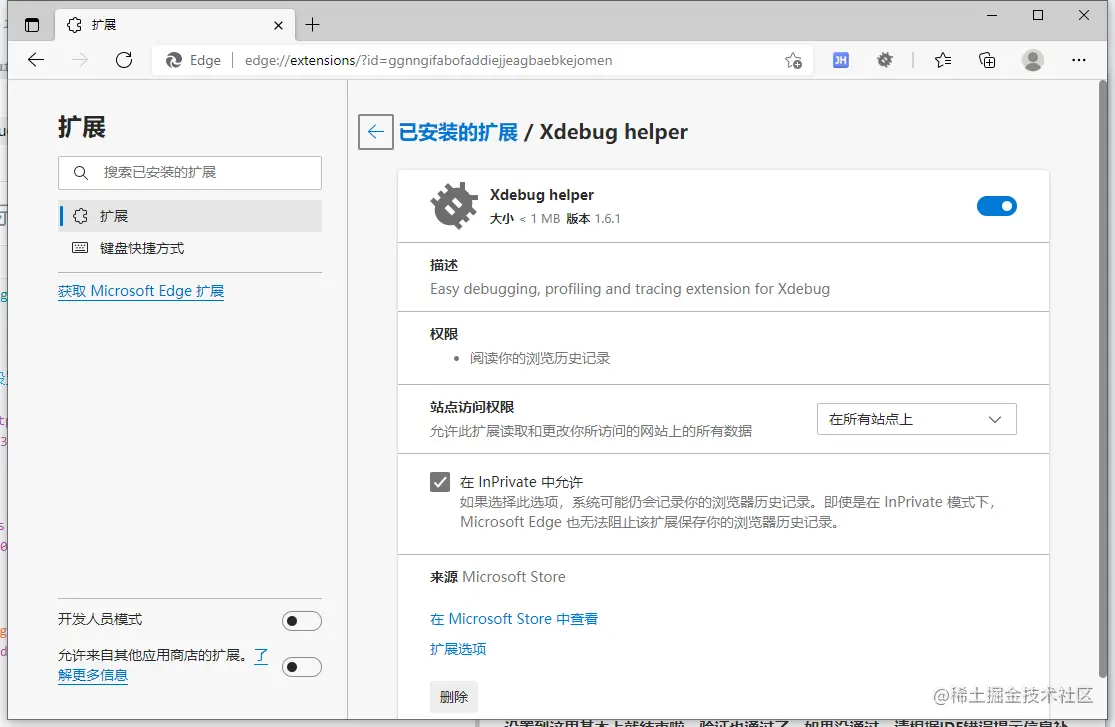The image size is (1115, 727).
Task: Click the search installed extensions field
Action: tap(190, 173)
